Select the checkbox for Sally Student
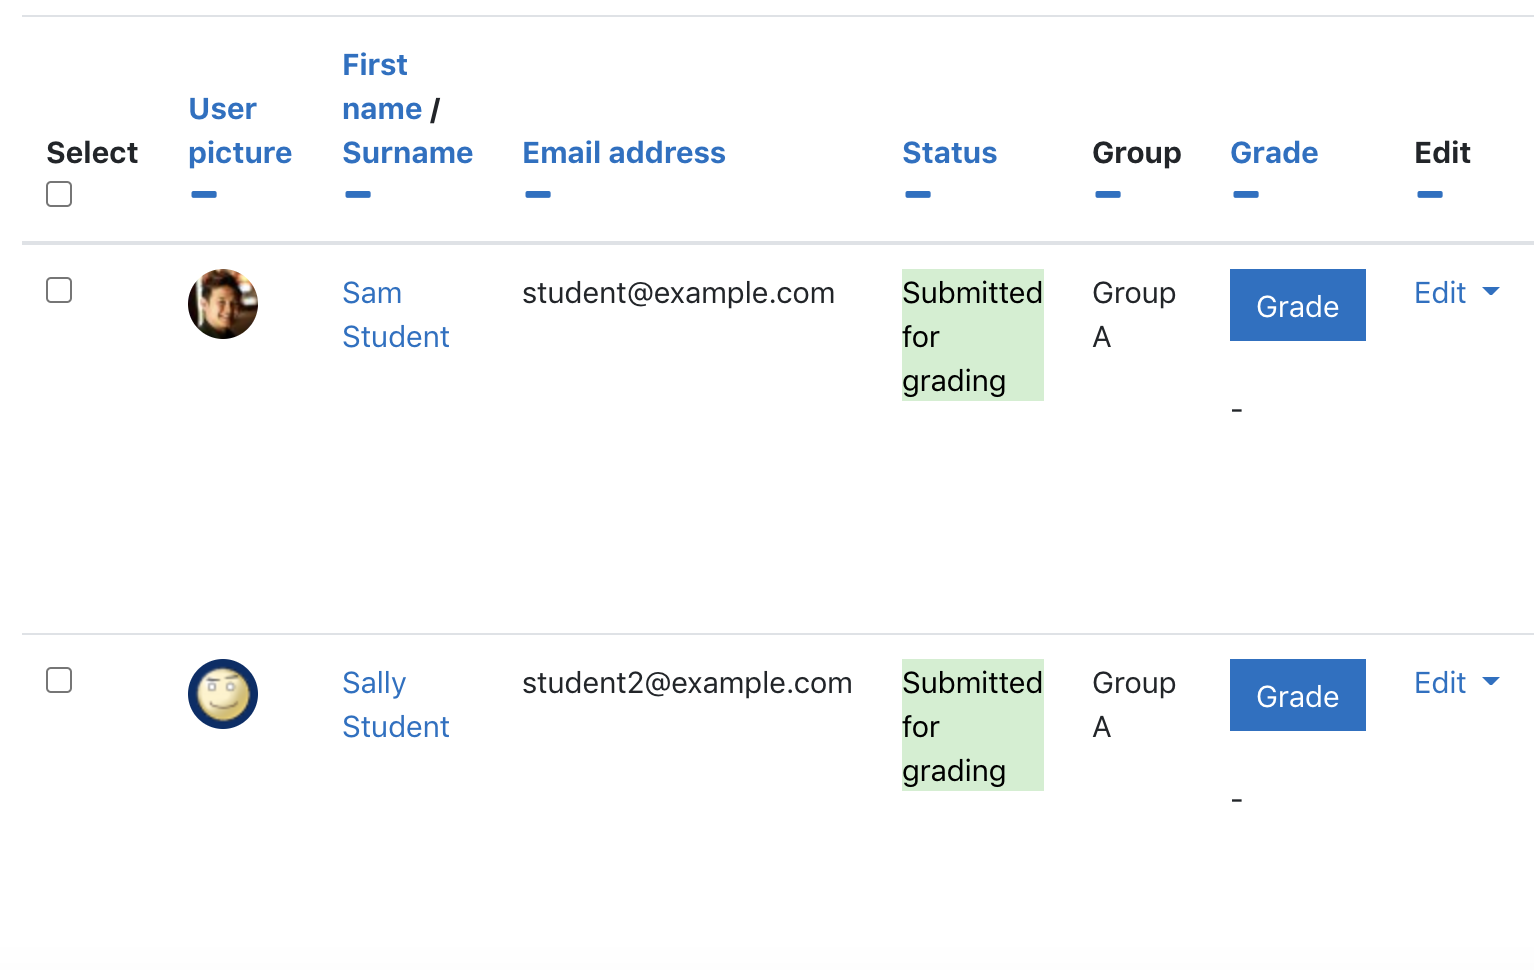The height and width of the screenshot is (970, 1534). [59, 680]
